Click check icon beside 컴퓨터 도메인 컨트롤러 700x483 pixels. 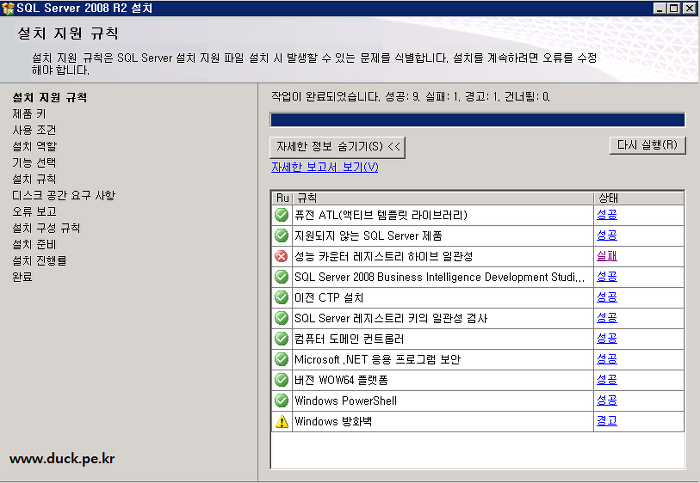click(x=281, y=338)
